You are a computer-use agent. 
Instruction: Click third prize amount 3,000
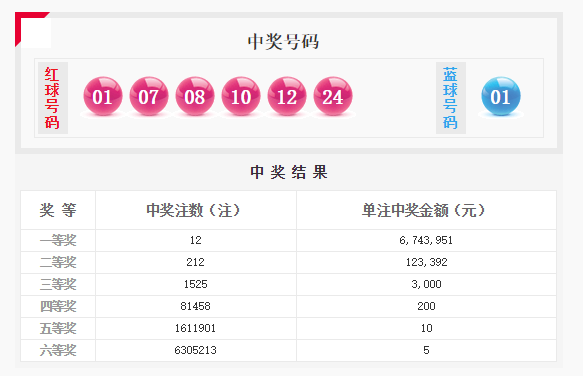[426, 284]
